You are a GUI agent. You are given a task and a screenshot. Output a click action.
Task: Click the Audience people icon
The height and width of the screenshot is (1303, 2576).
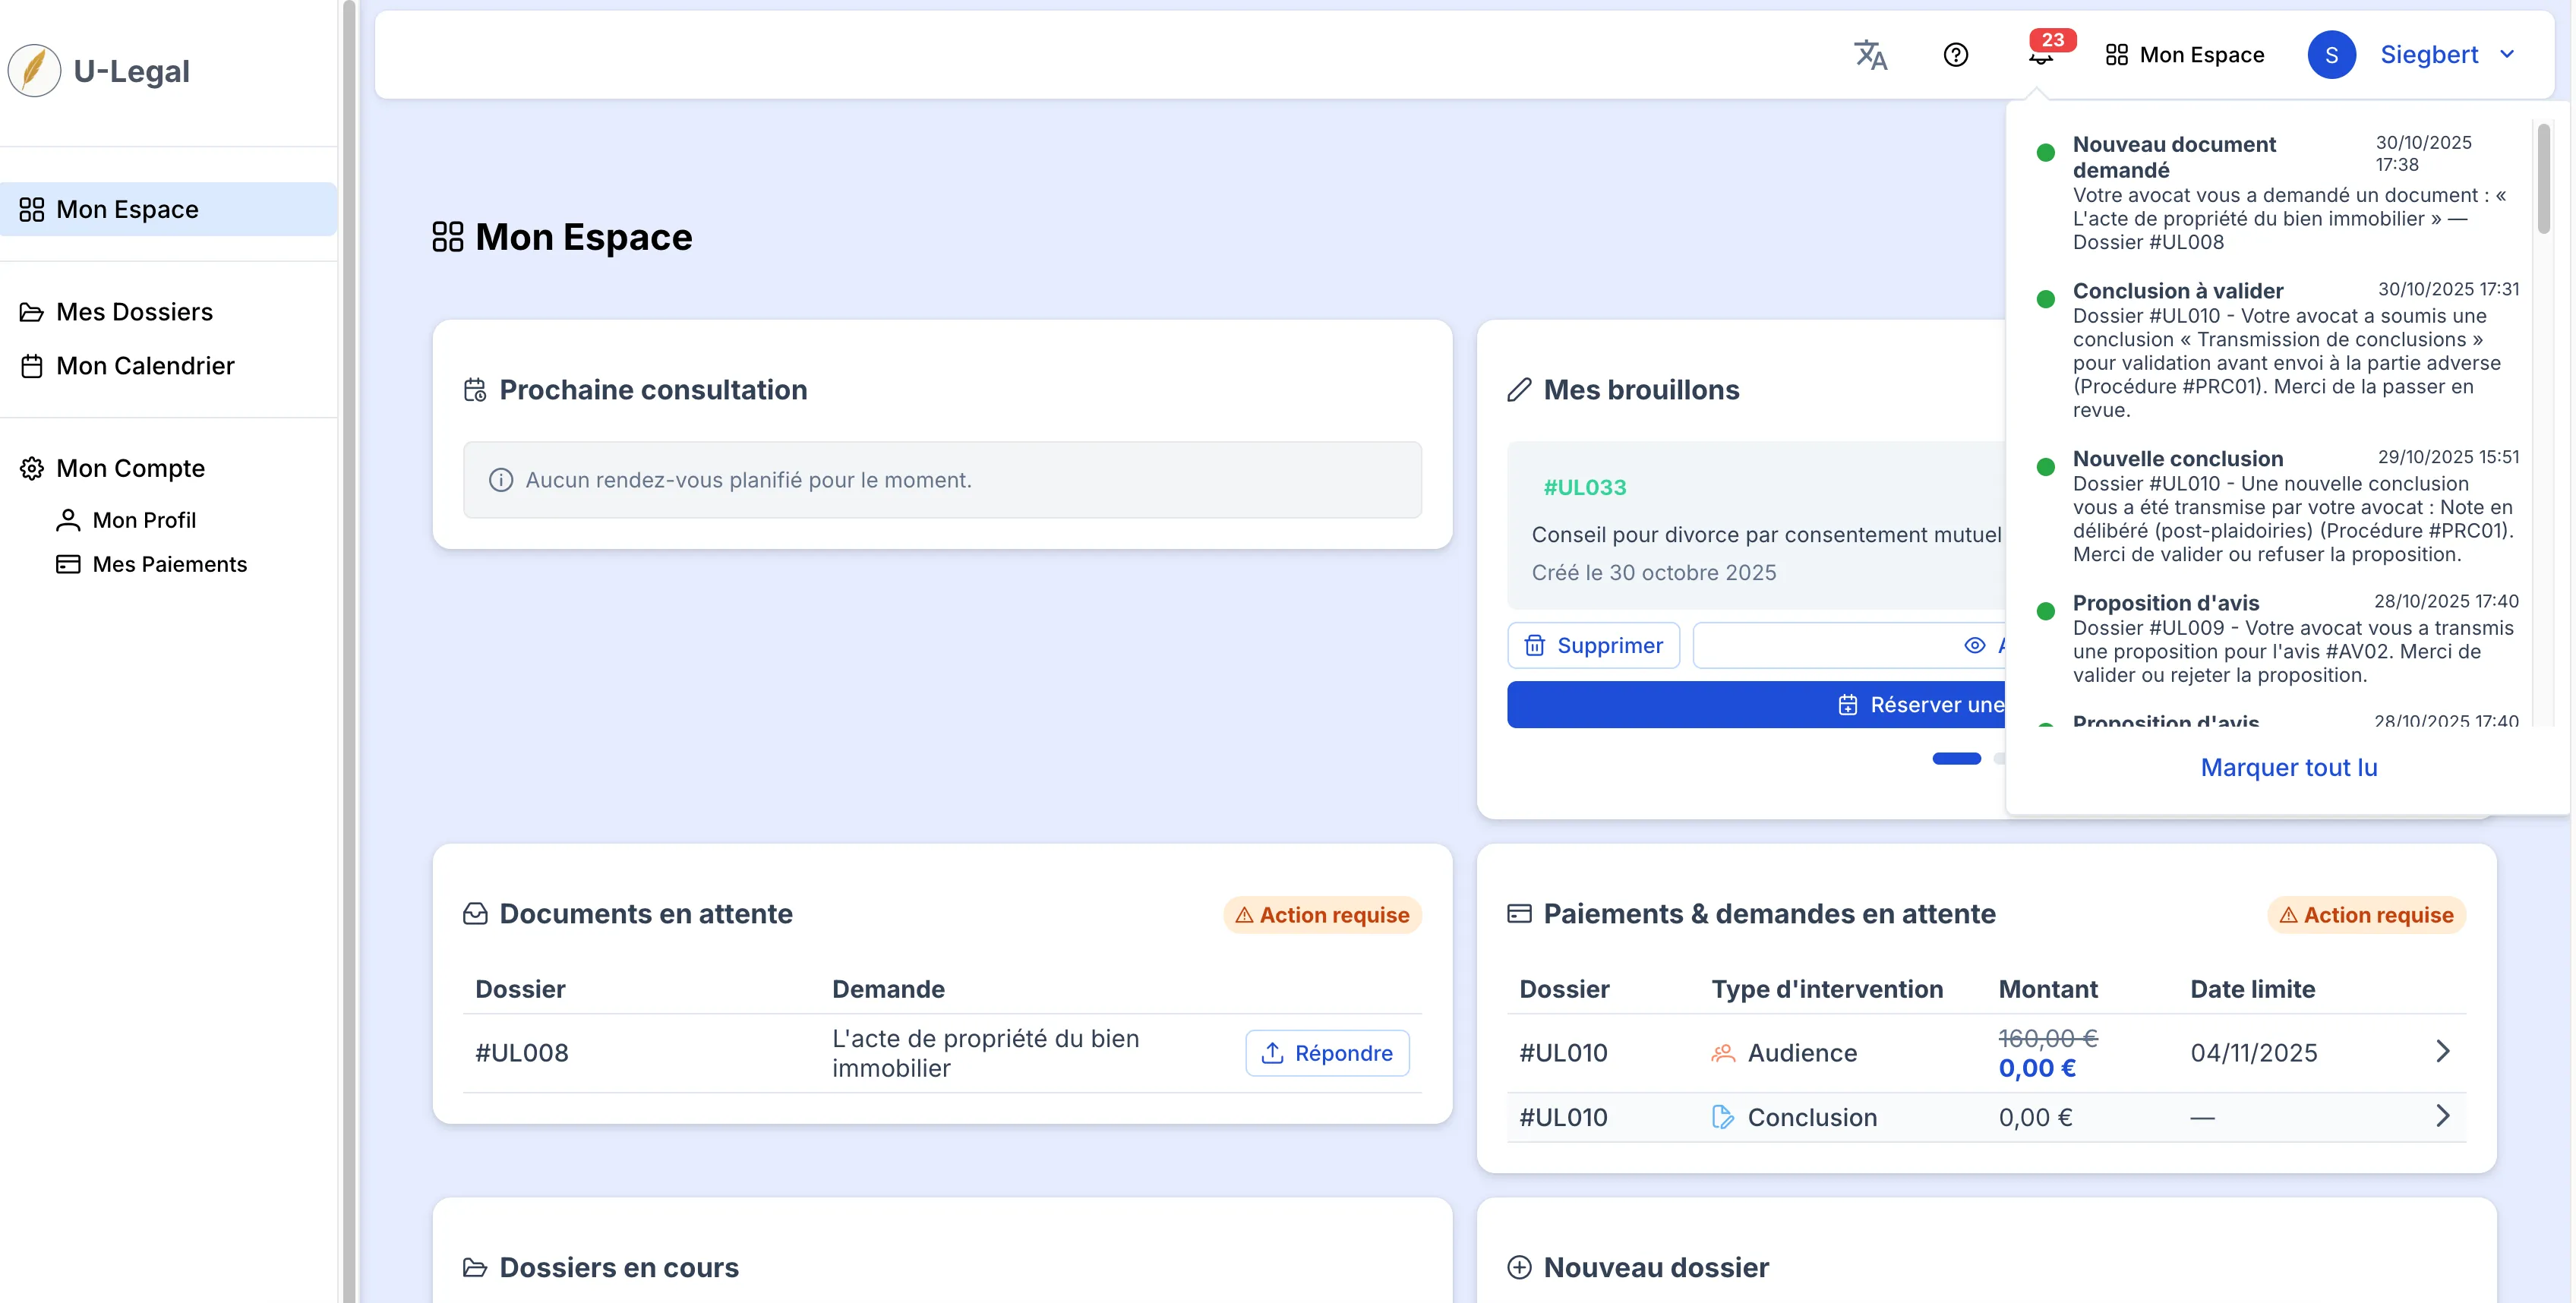1722,1053
